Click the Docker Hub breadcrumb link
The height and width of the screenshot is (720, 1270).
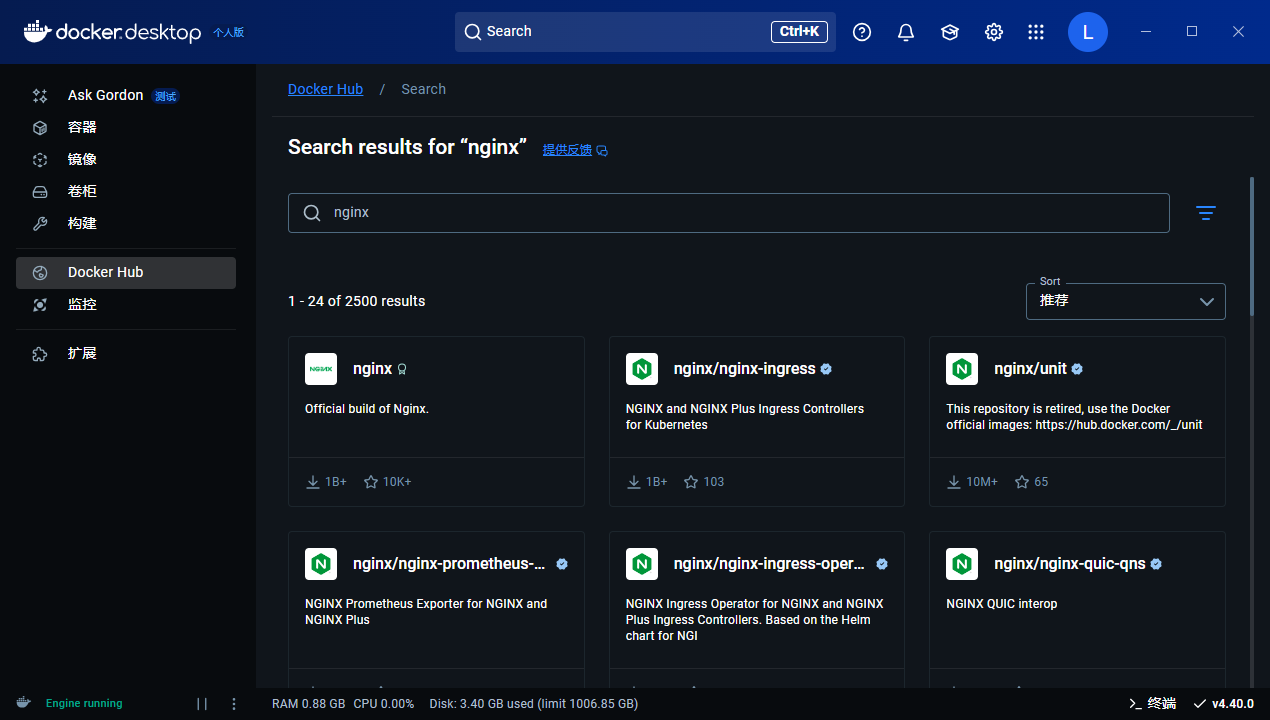click(x=325, y=89)
